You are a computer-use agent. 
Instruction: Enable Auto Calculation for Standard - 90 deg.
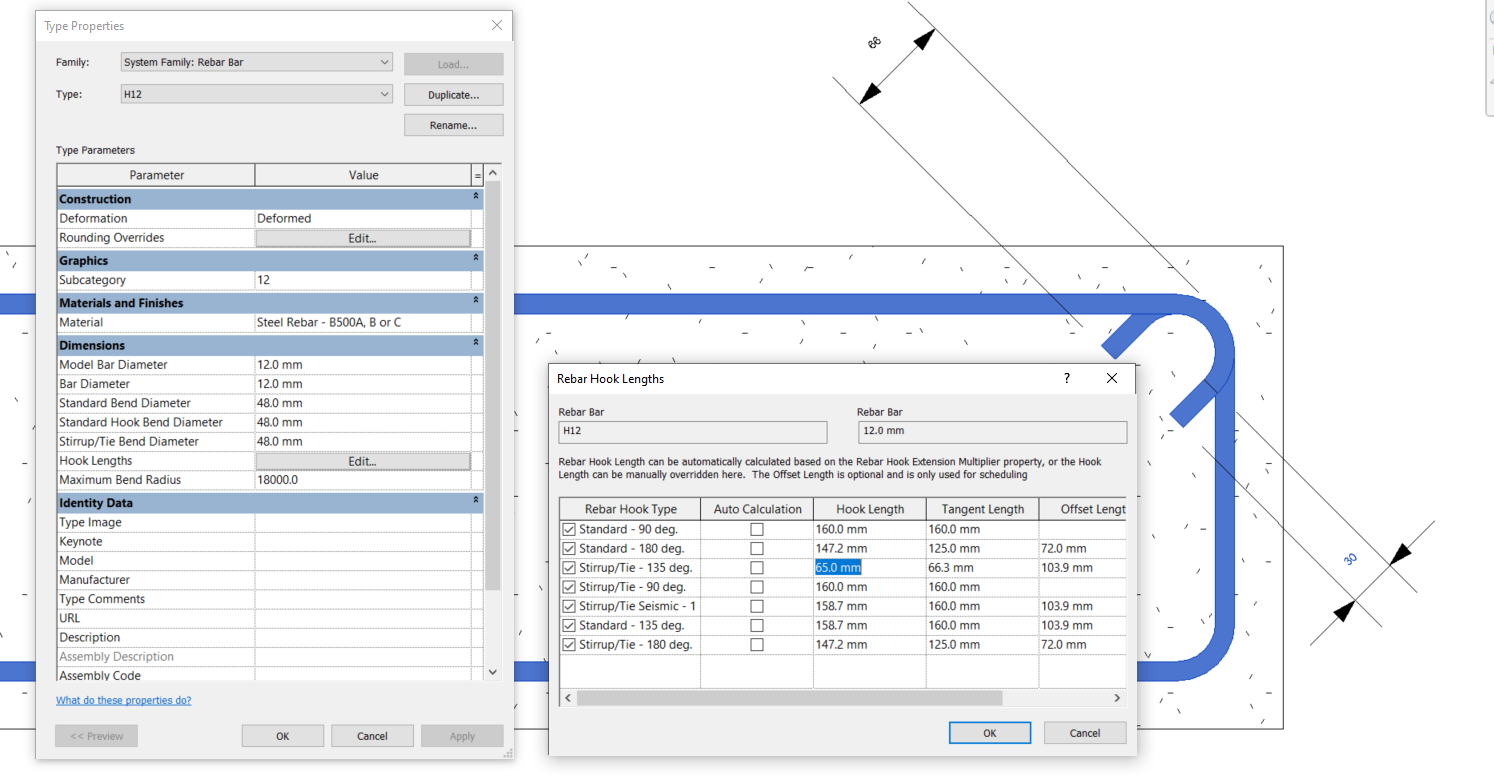tap(757, 529)
